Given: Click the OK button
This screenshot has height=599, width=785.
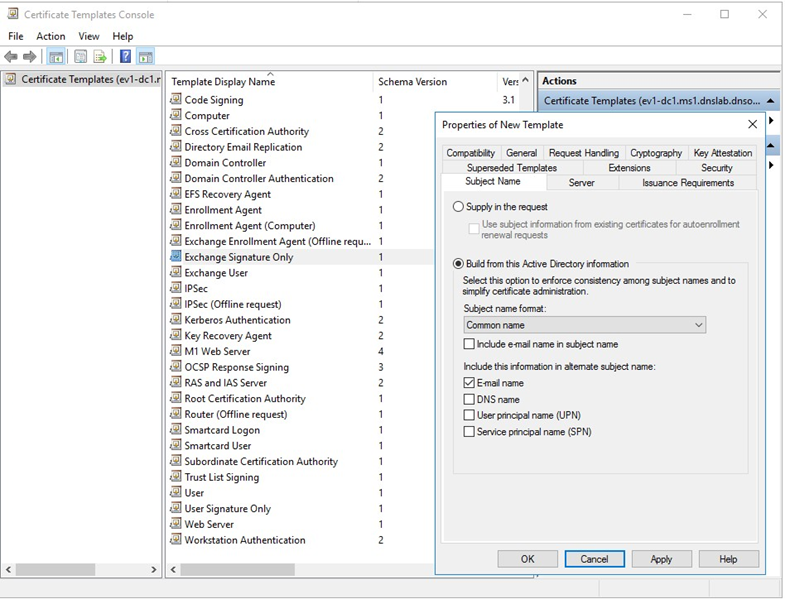Looking at the screenshot, I should 528,559.
